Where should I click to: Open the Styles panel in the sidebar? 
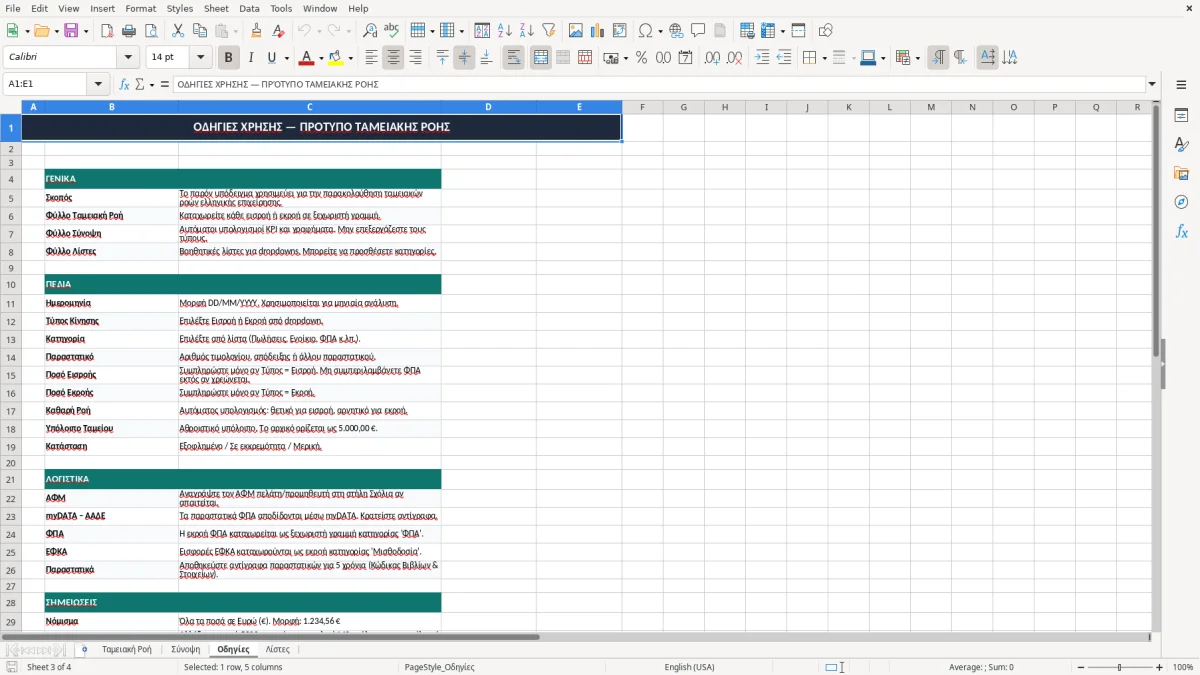click(1181, 144)
